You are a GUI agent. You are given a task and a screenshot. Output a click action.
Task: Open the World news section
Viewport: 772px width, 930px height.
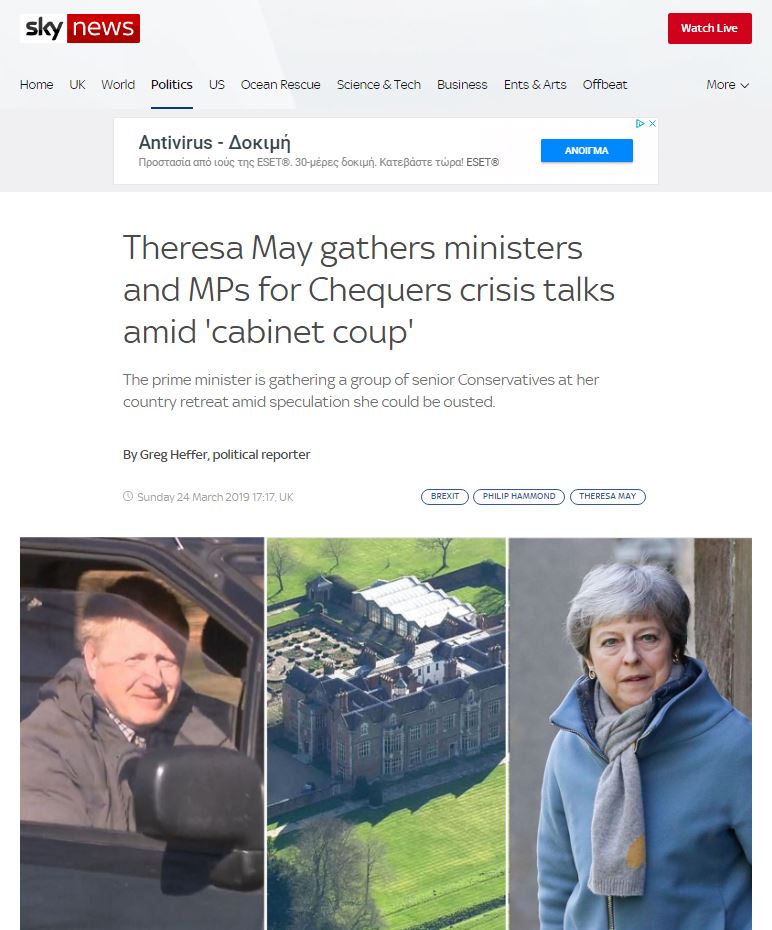click(x=118, y=85)
